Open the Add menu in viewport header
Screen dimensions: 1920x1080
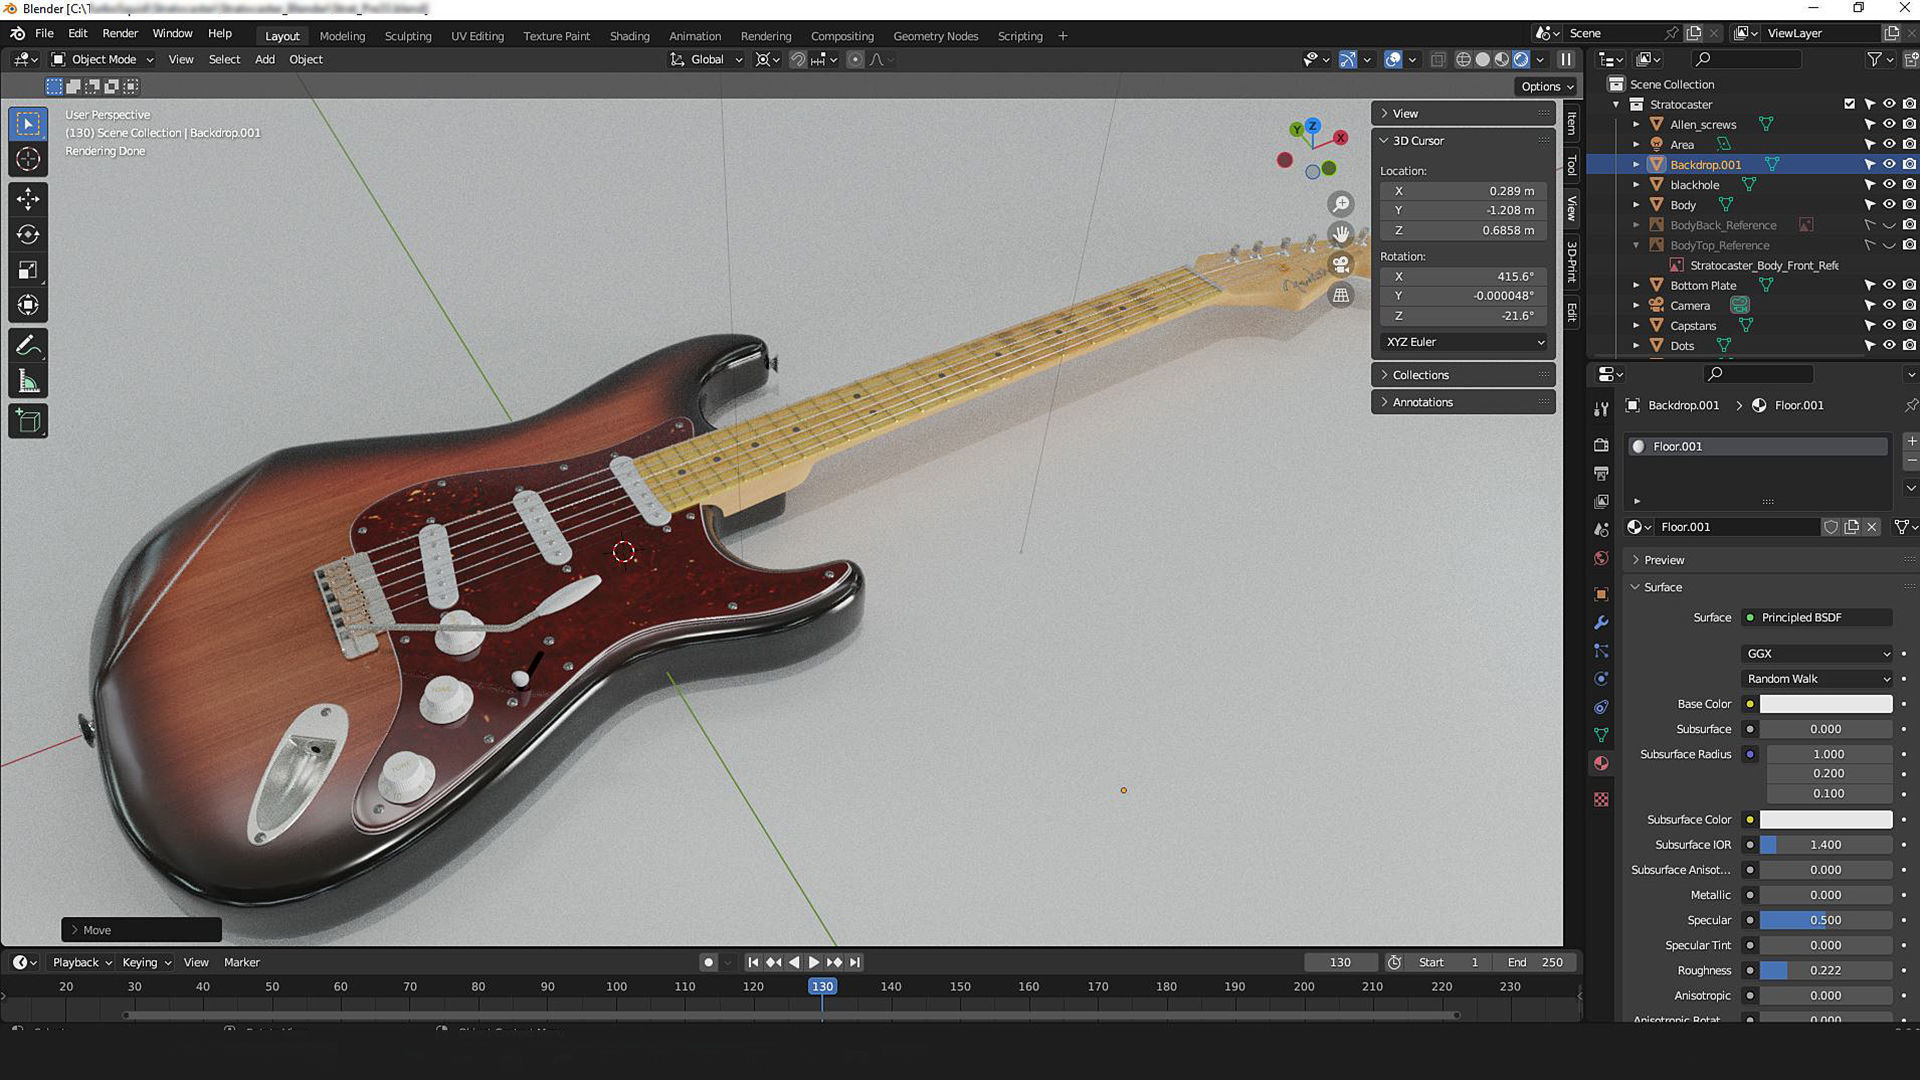[x=264, y=59]
